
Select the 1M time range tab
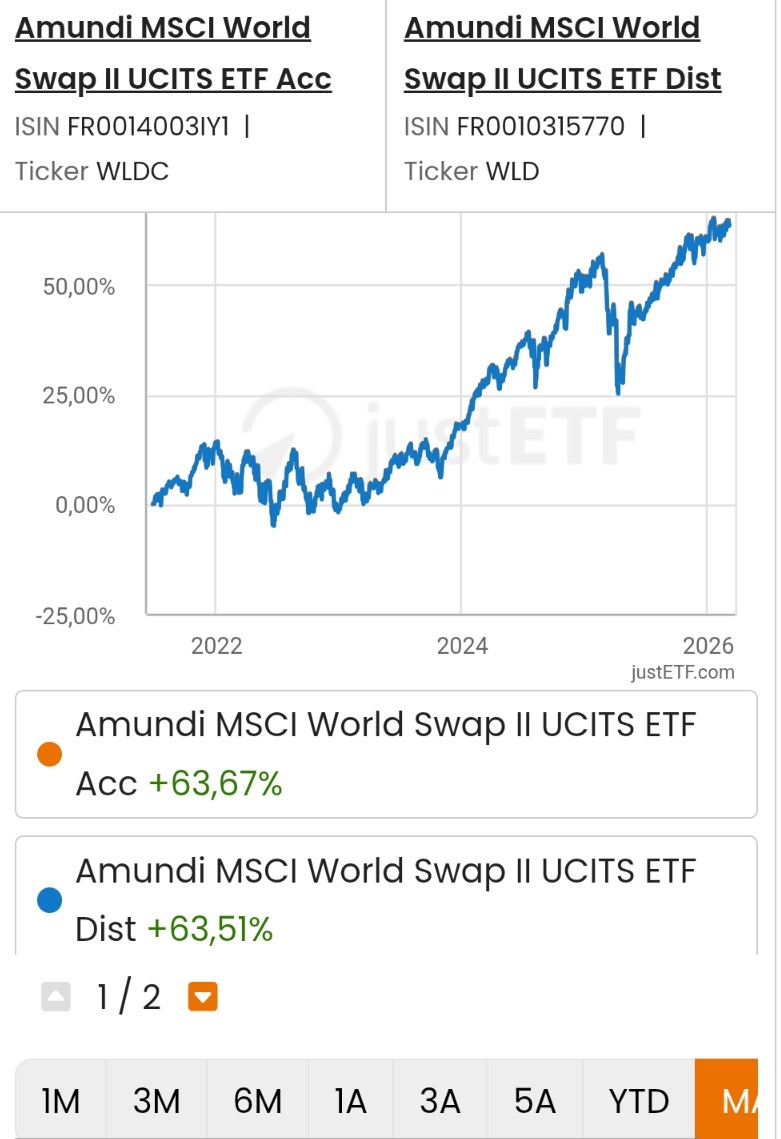[x=61, y=1100]
